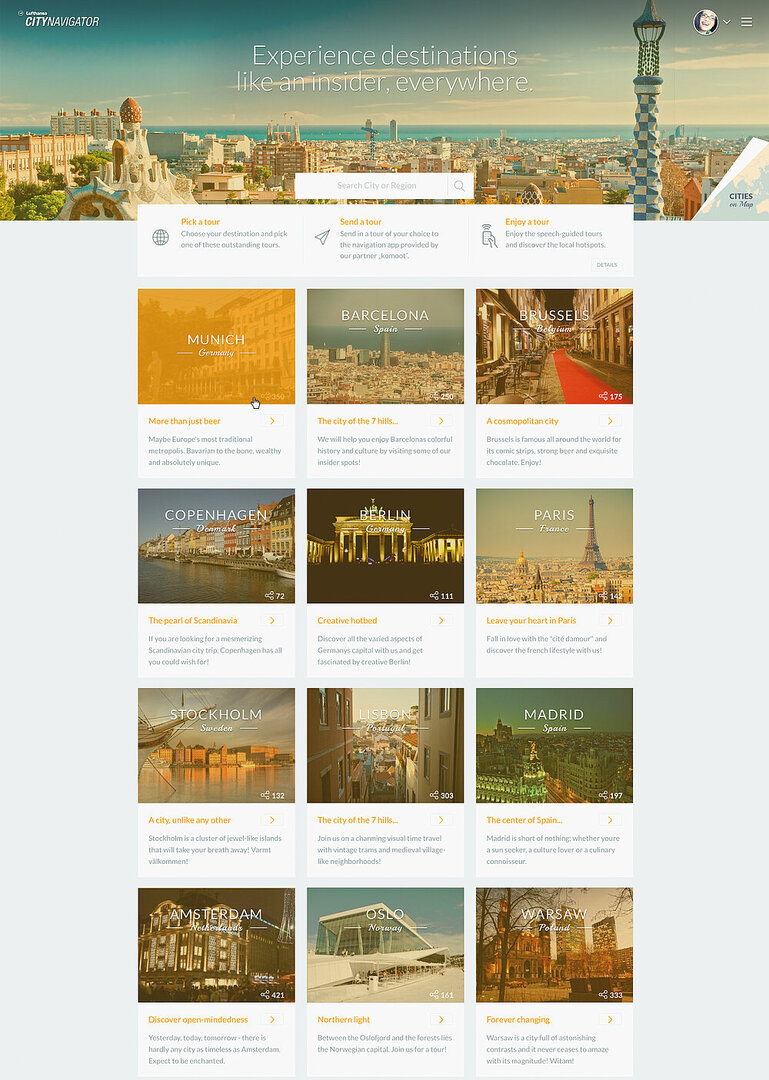Click the globe icon beside Pick a tour

(160, 237)
